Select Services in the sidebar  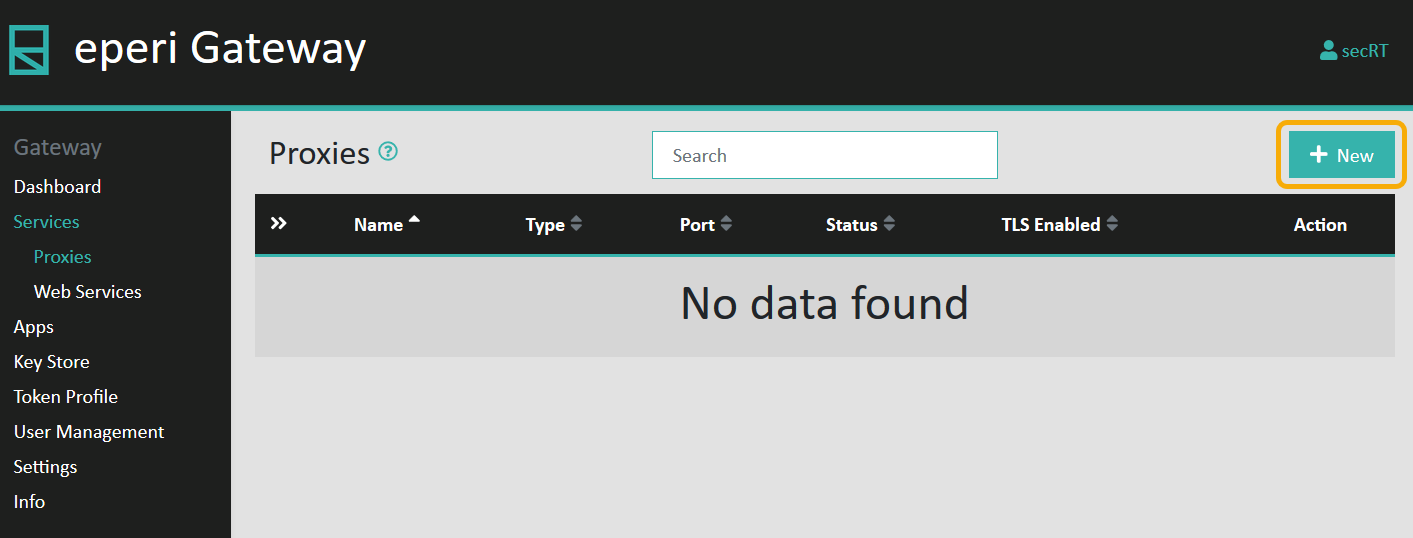[46, 222]
